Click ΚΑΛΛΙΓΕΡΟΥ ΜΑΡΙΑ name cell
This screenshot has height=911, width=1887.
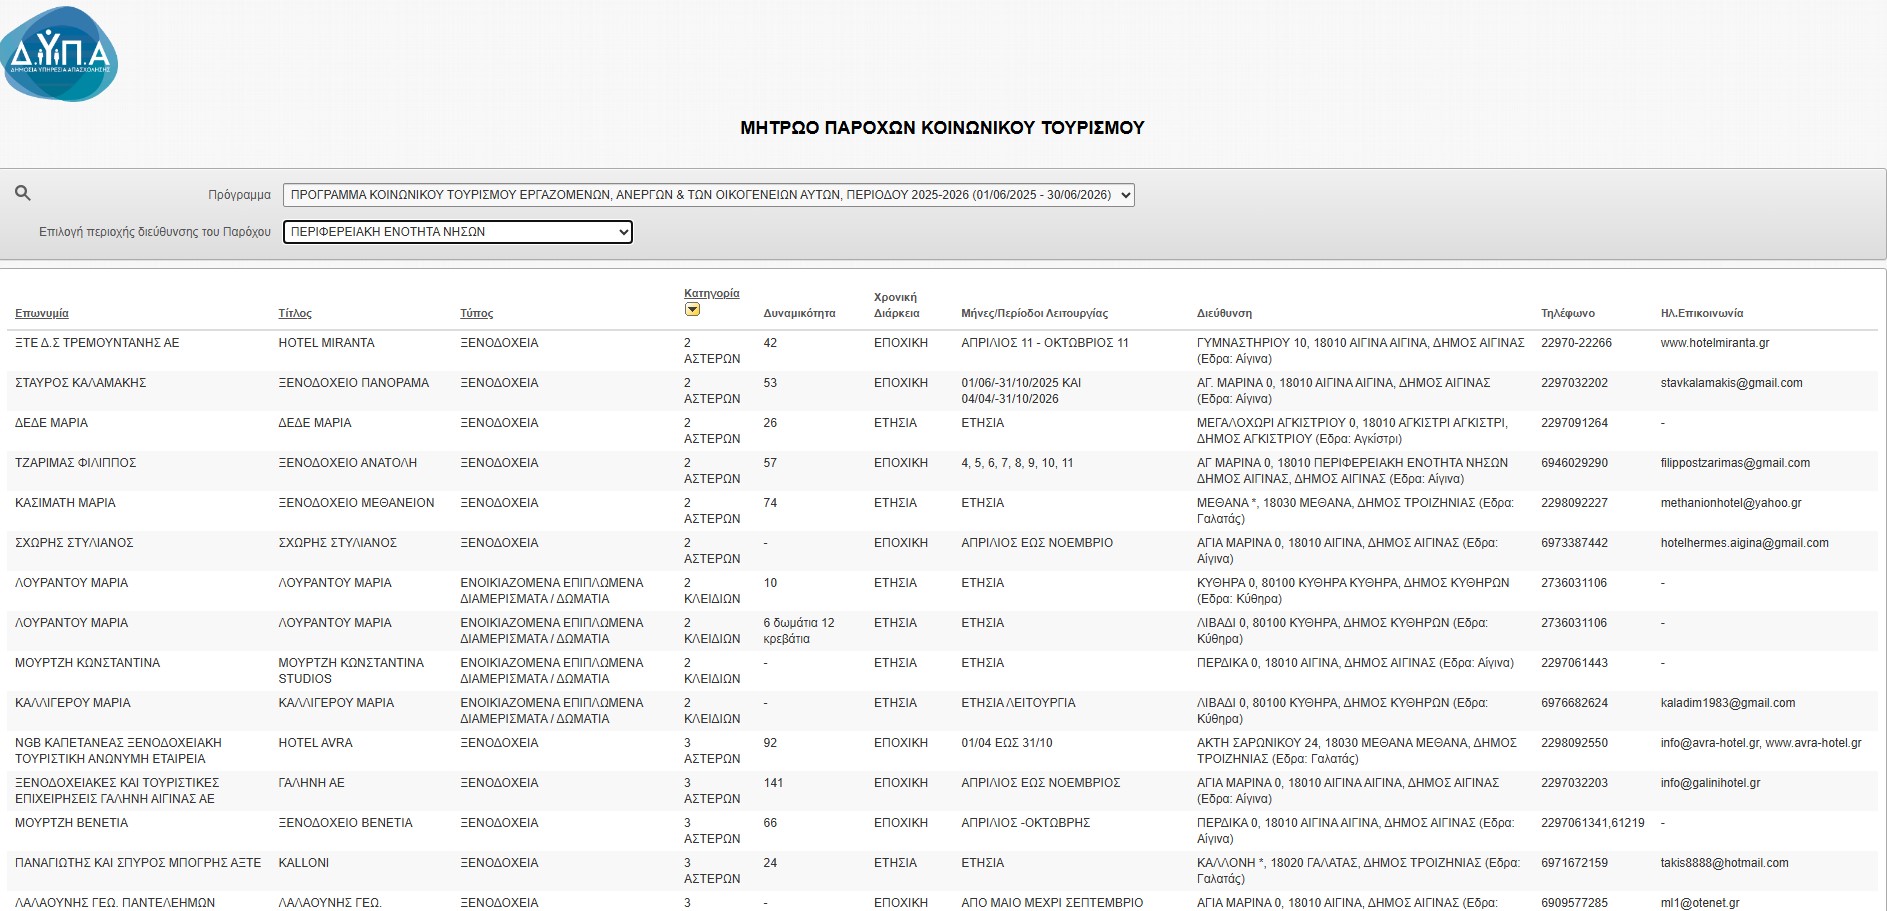(73, 703)
